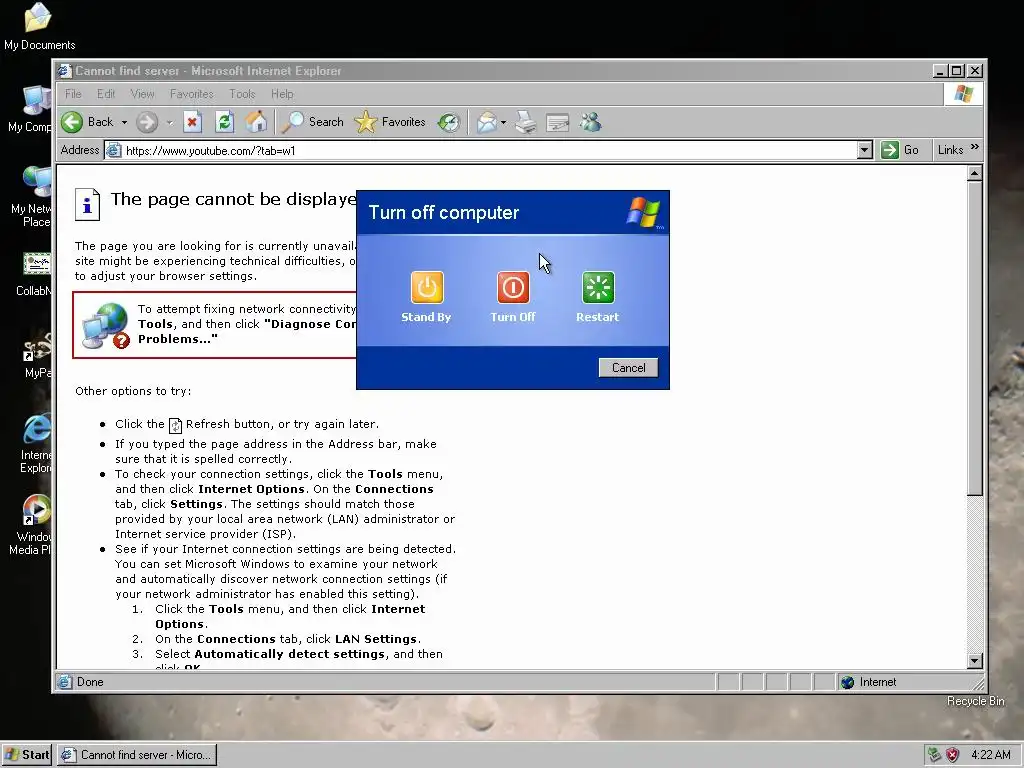Print the page using printer icon
The height and width of the screenshot is (768, 1024).
click(526, 122)
